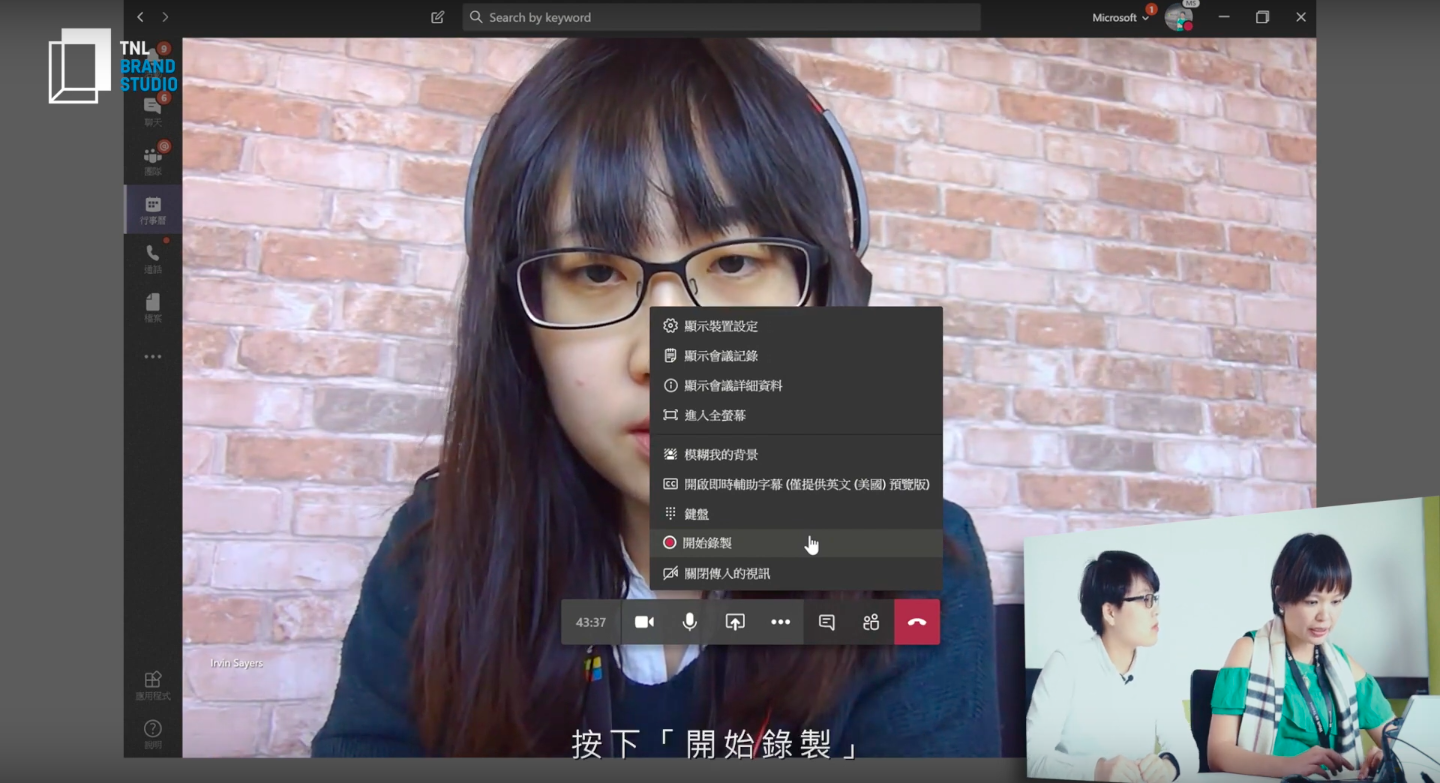The width and height of the screenshot is (1440, 783).
Task: Select 開始錄製 to start recording
Action: point(708,543)
